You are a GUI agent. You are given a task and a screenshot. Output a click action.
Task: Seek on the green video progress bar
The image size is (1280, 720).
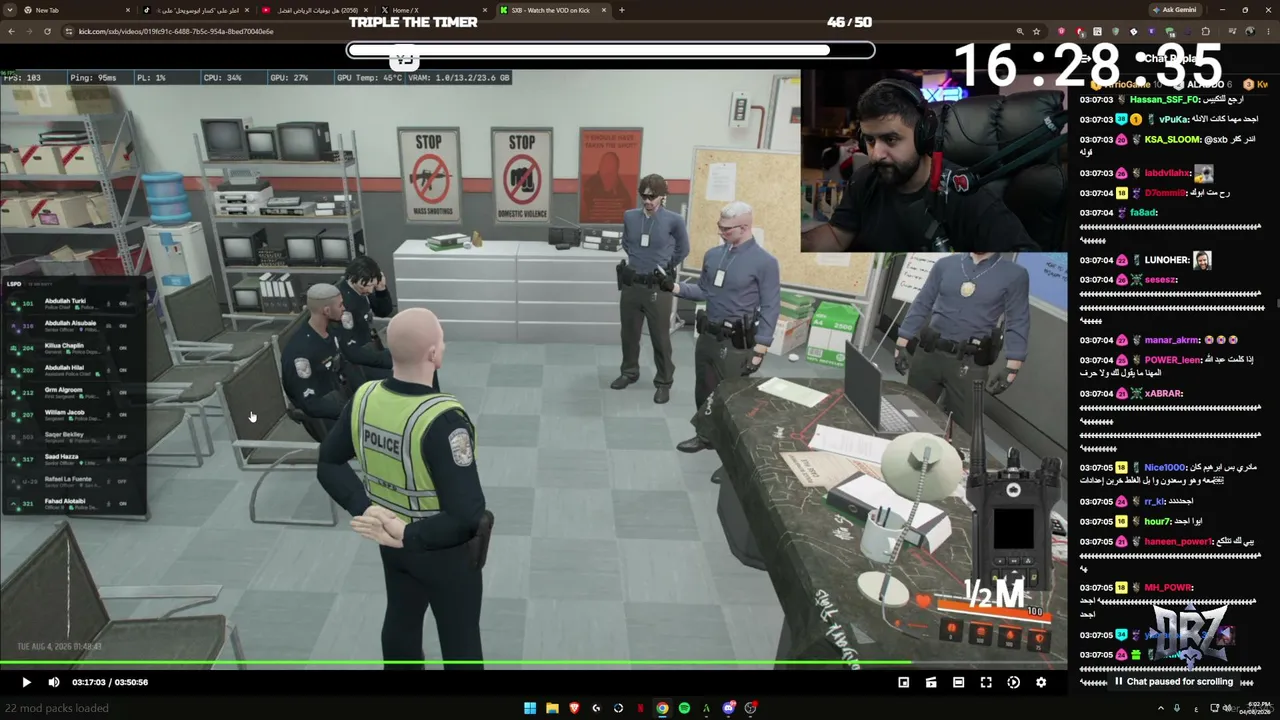coord(534,662)
